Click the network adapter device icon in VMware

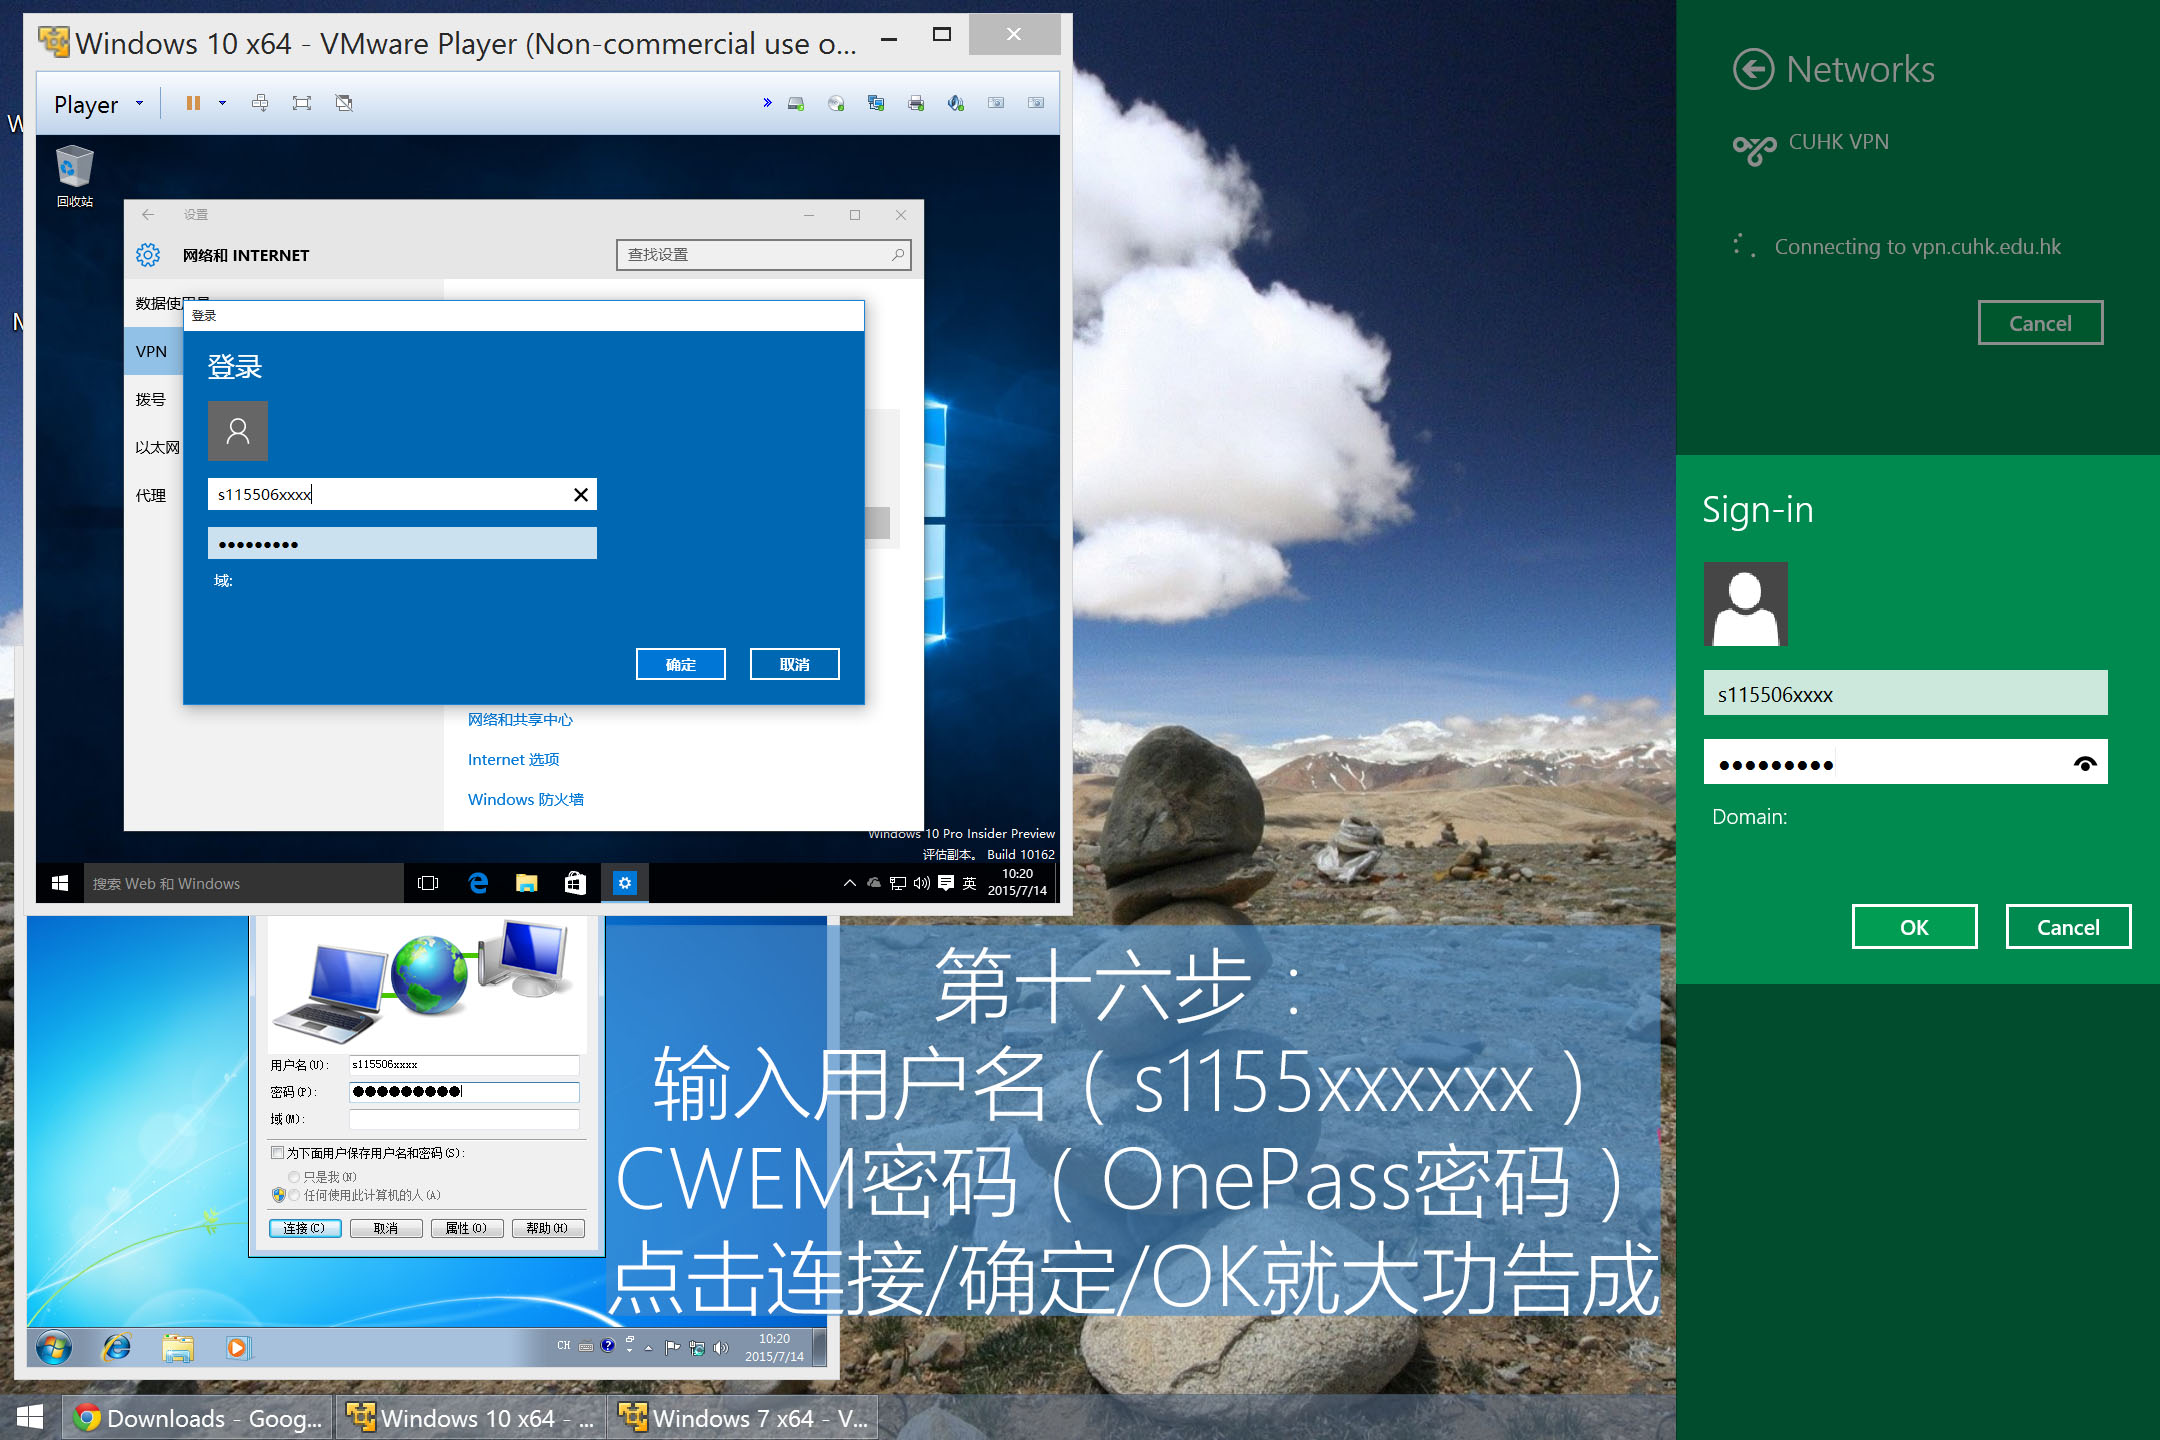[876, 103]
